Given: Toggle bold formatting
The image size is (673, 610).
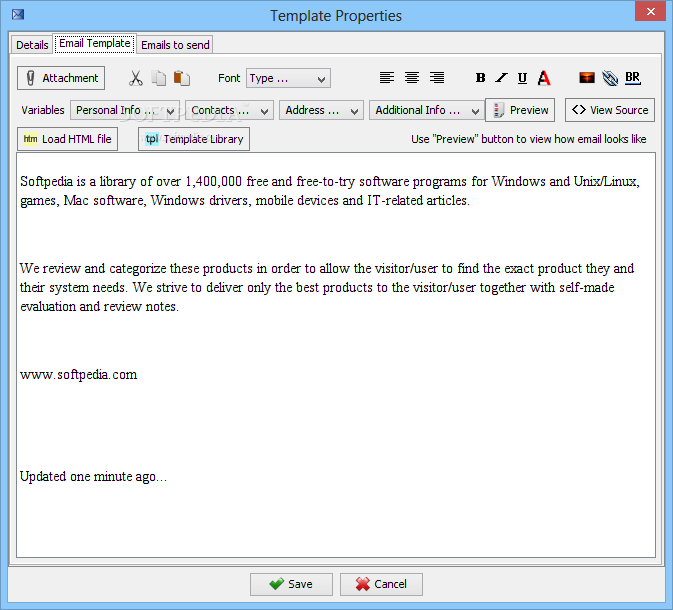Looking at the screenshot, I should (480, 78).
